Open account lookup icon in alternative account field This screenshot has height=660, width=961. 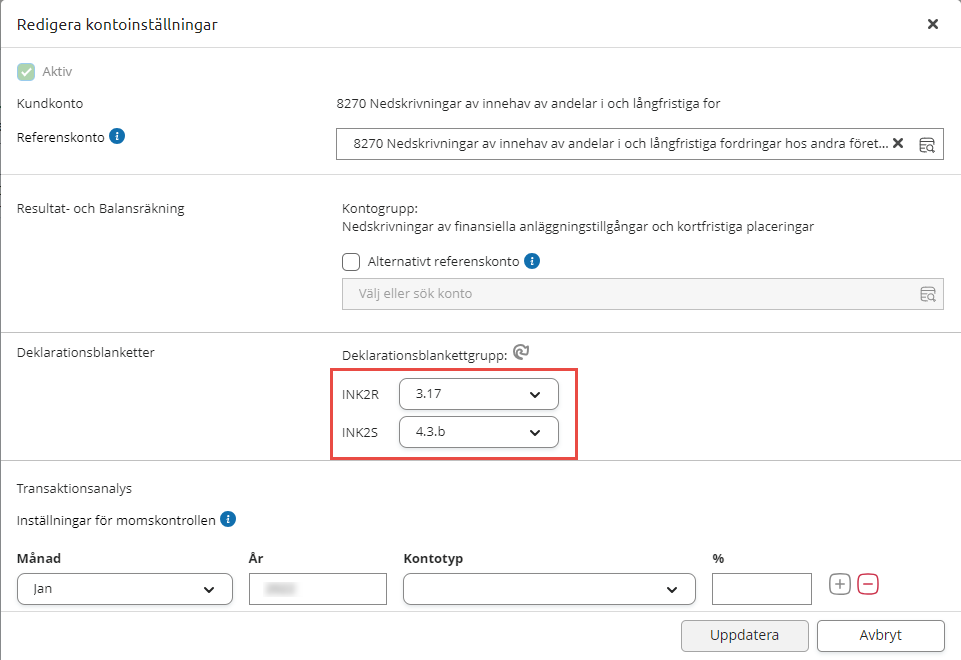tap(927, 294)
